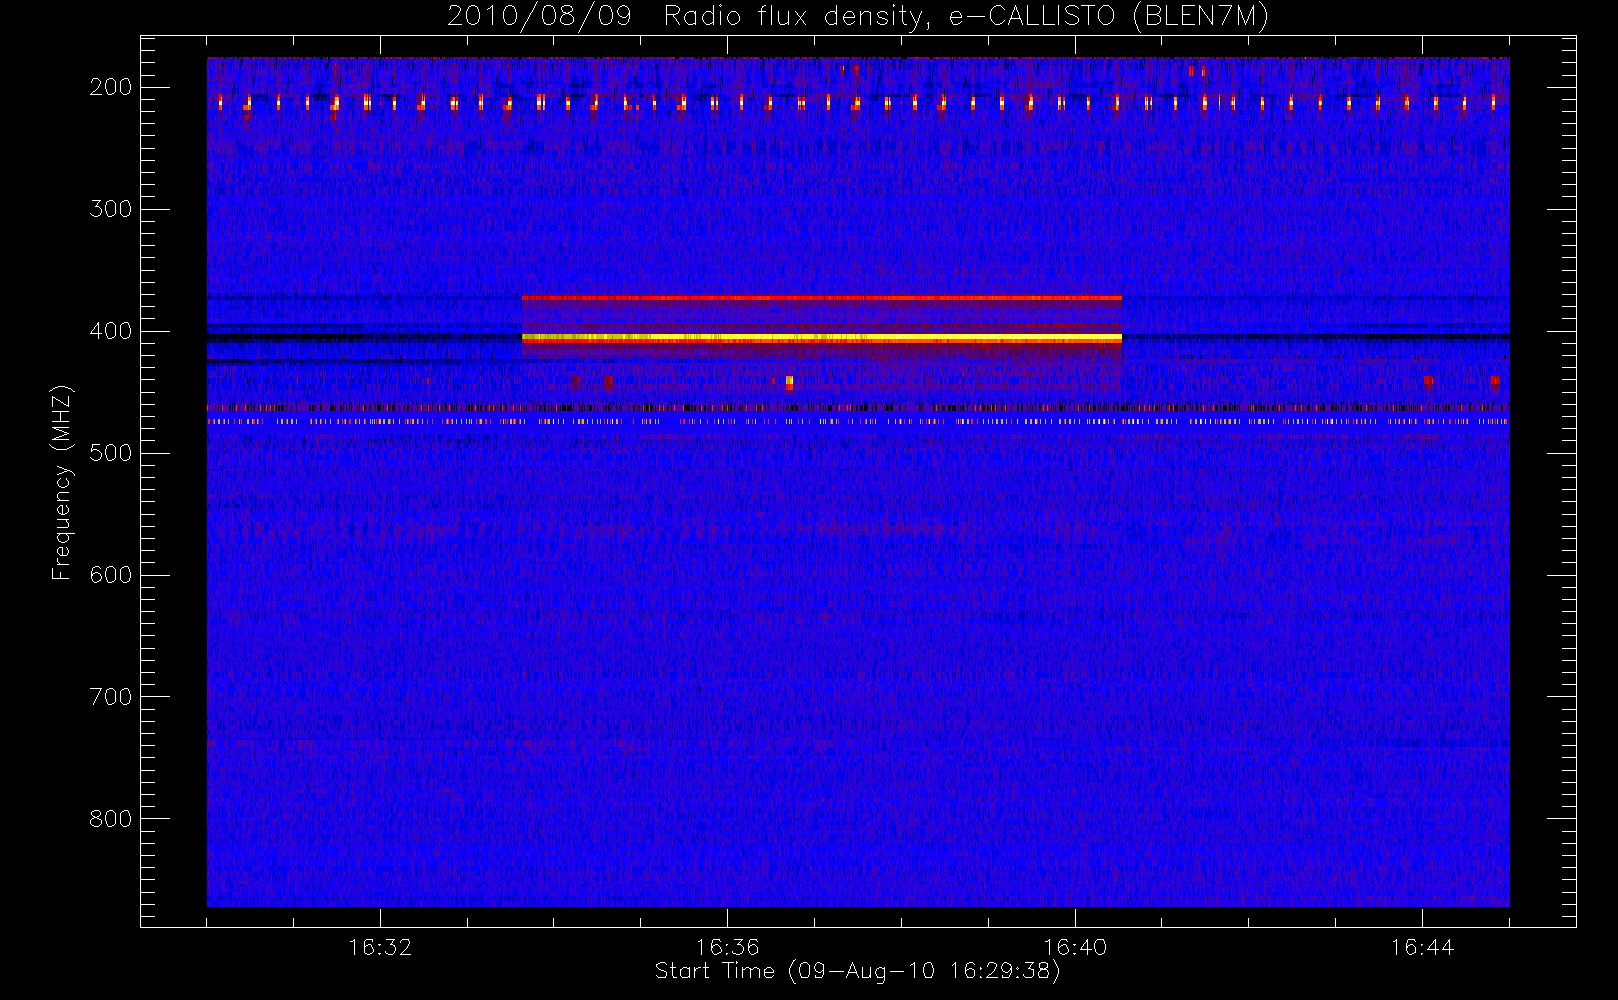Click the 'Frequency (MHz)' axis label
This screenshot has height=1000, width=1618.
pyautogui.click(x=62, y=482)
